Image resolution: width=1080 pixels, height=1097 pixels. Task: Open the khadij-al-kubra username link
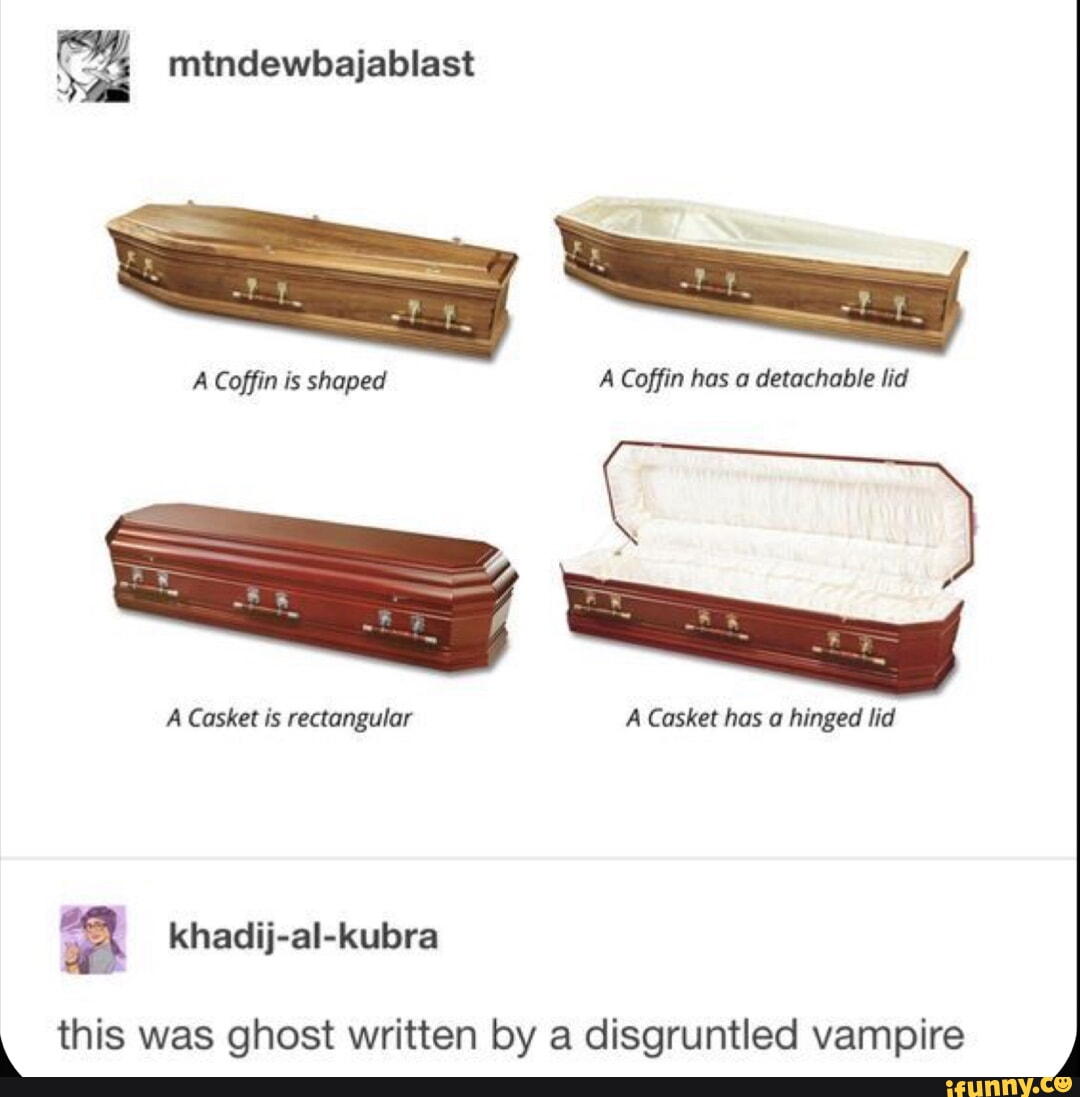pos(304,936)
